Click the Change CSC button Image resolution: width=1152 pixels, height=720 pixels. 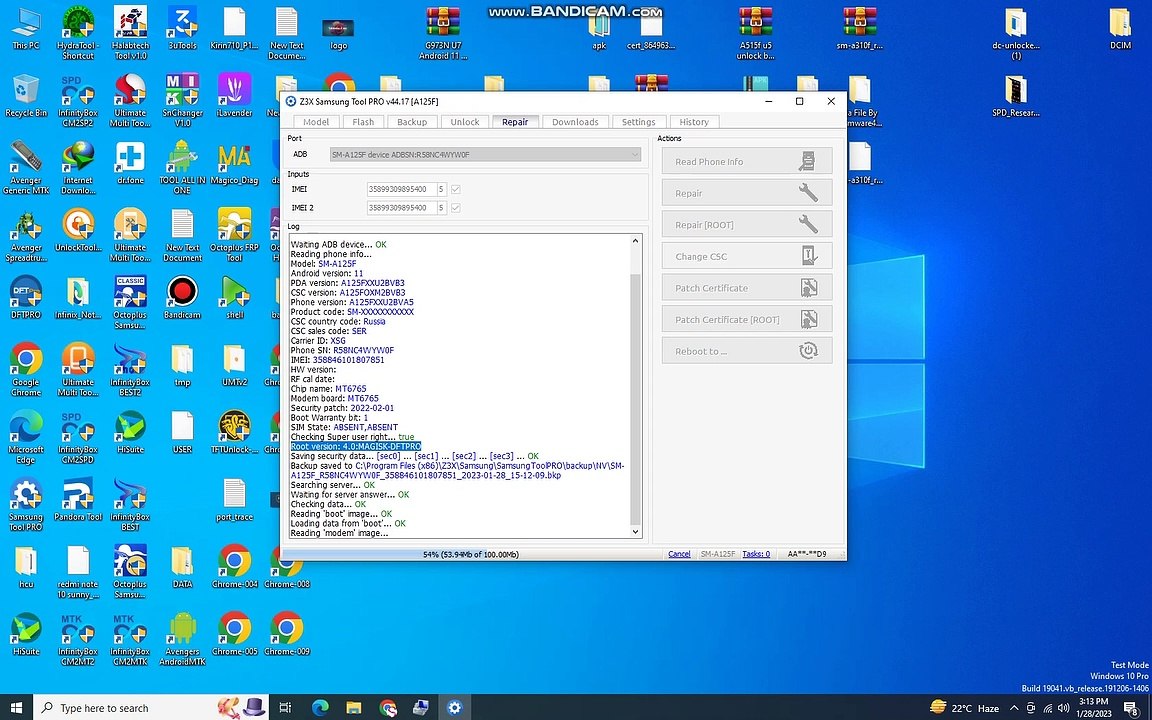click(x=746, y=256)
